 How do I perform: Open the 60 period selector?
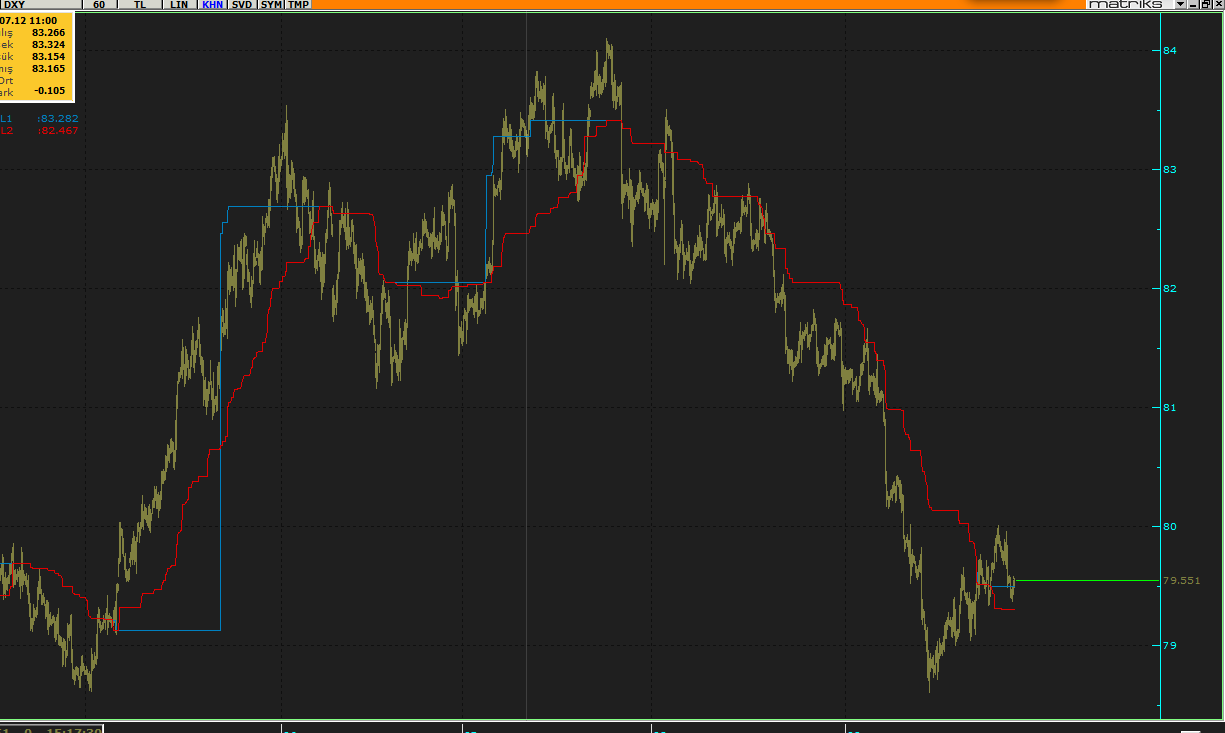coord(98,5)
